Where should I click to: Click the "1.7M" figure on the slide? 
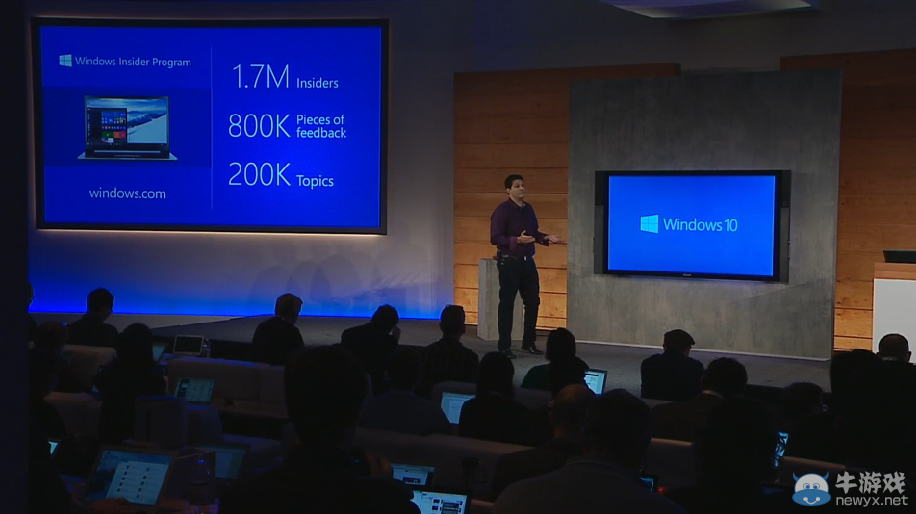click(x=261, y=77)
